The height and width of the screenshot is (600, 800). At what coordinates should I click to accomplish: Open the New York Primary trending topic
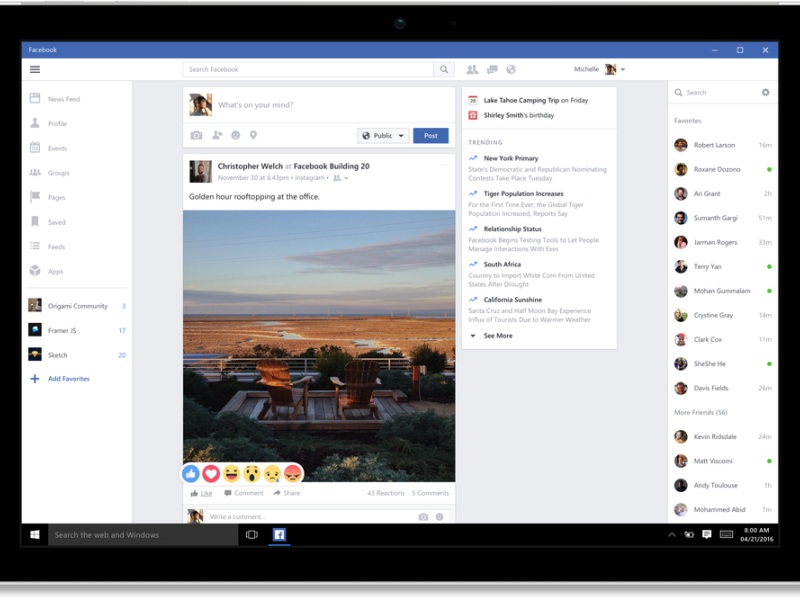(511, 158)
